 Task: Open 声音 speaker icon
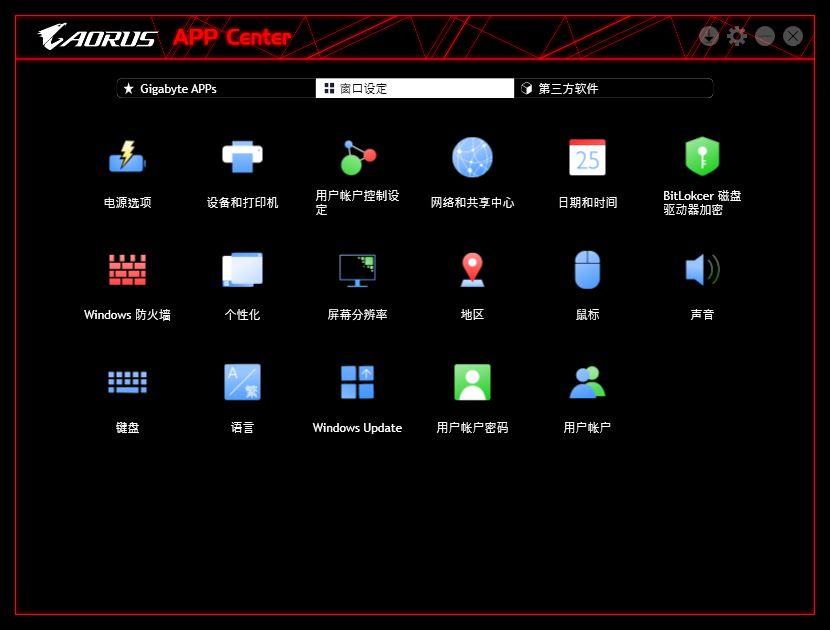[702, 270]
